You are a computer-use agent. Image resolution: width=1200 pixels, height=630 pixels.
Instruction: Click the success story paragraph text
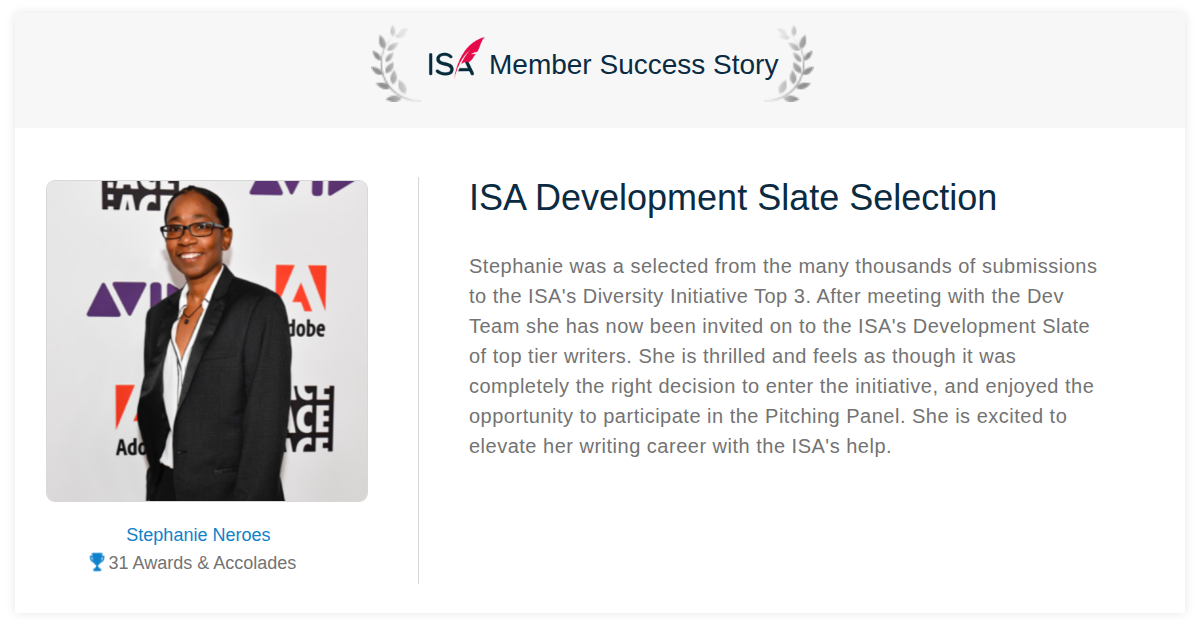click(x=783, y=356)
